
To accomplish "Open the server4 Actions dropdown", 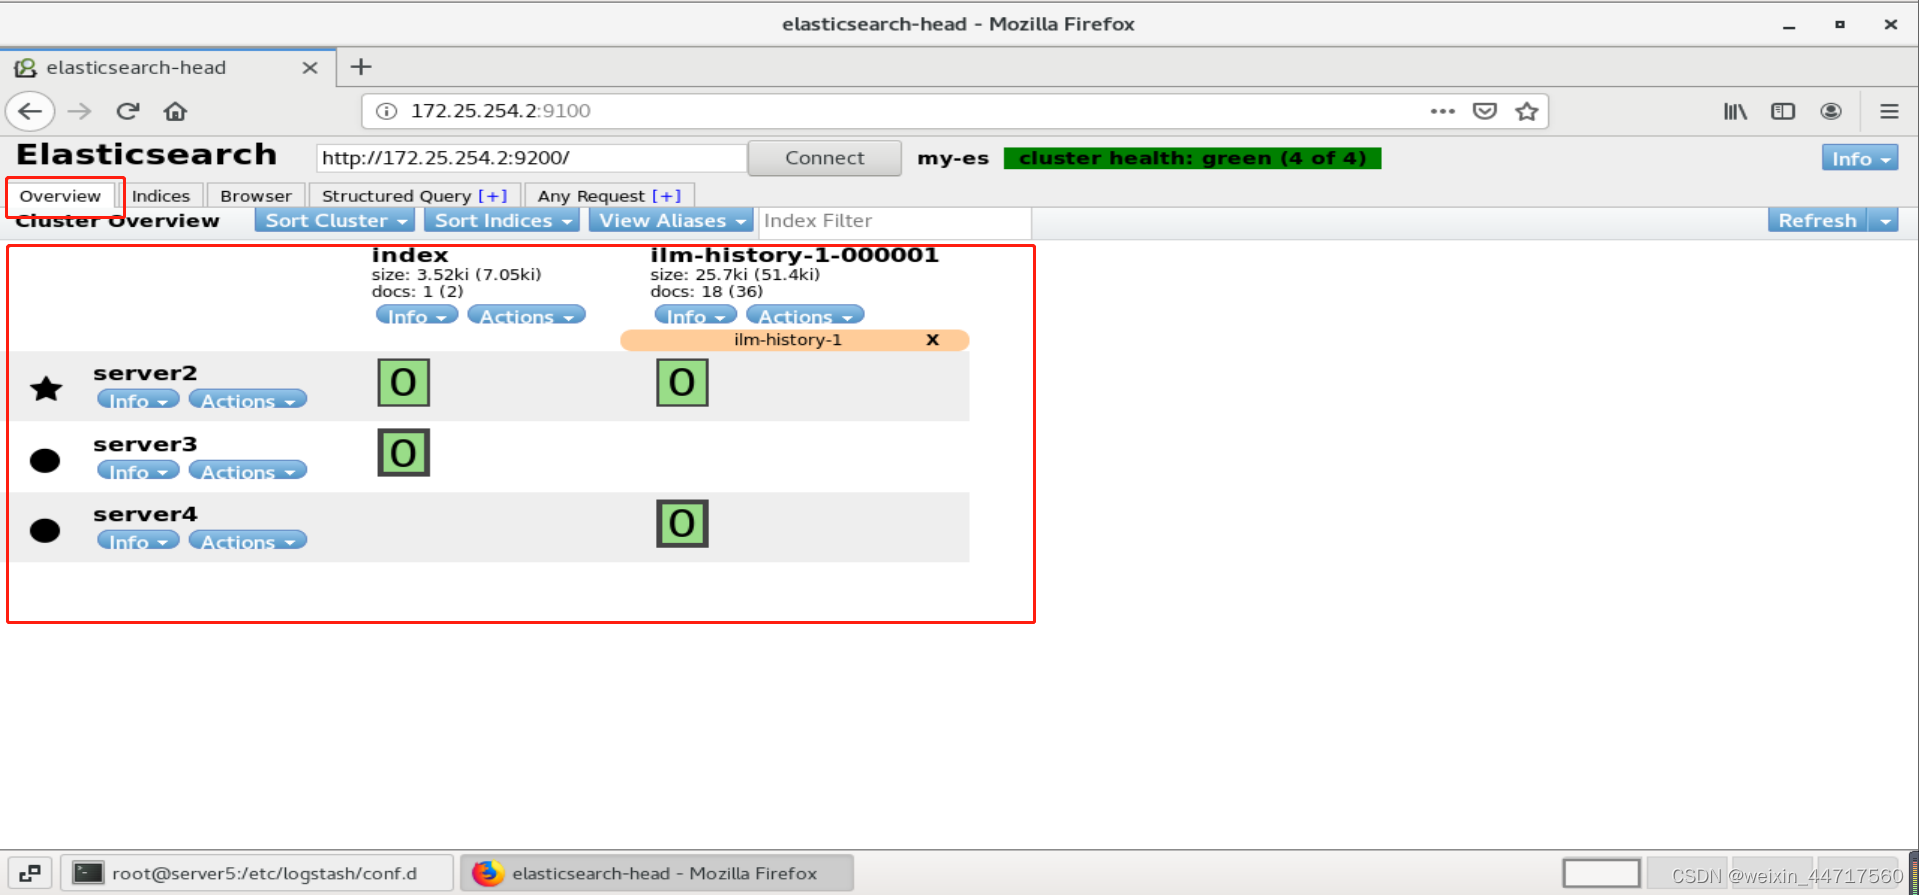I will click(247, 541).
